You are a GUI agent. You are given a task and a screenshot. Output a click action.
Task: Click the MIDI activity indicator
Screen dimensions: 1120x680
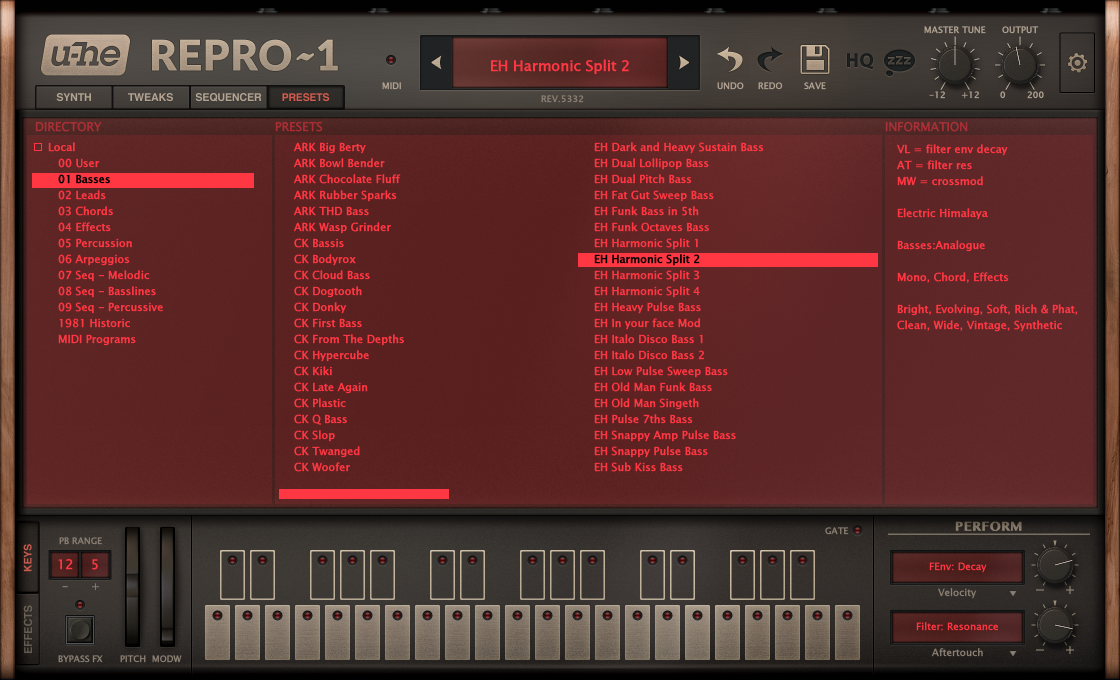pos(391,60)
